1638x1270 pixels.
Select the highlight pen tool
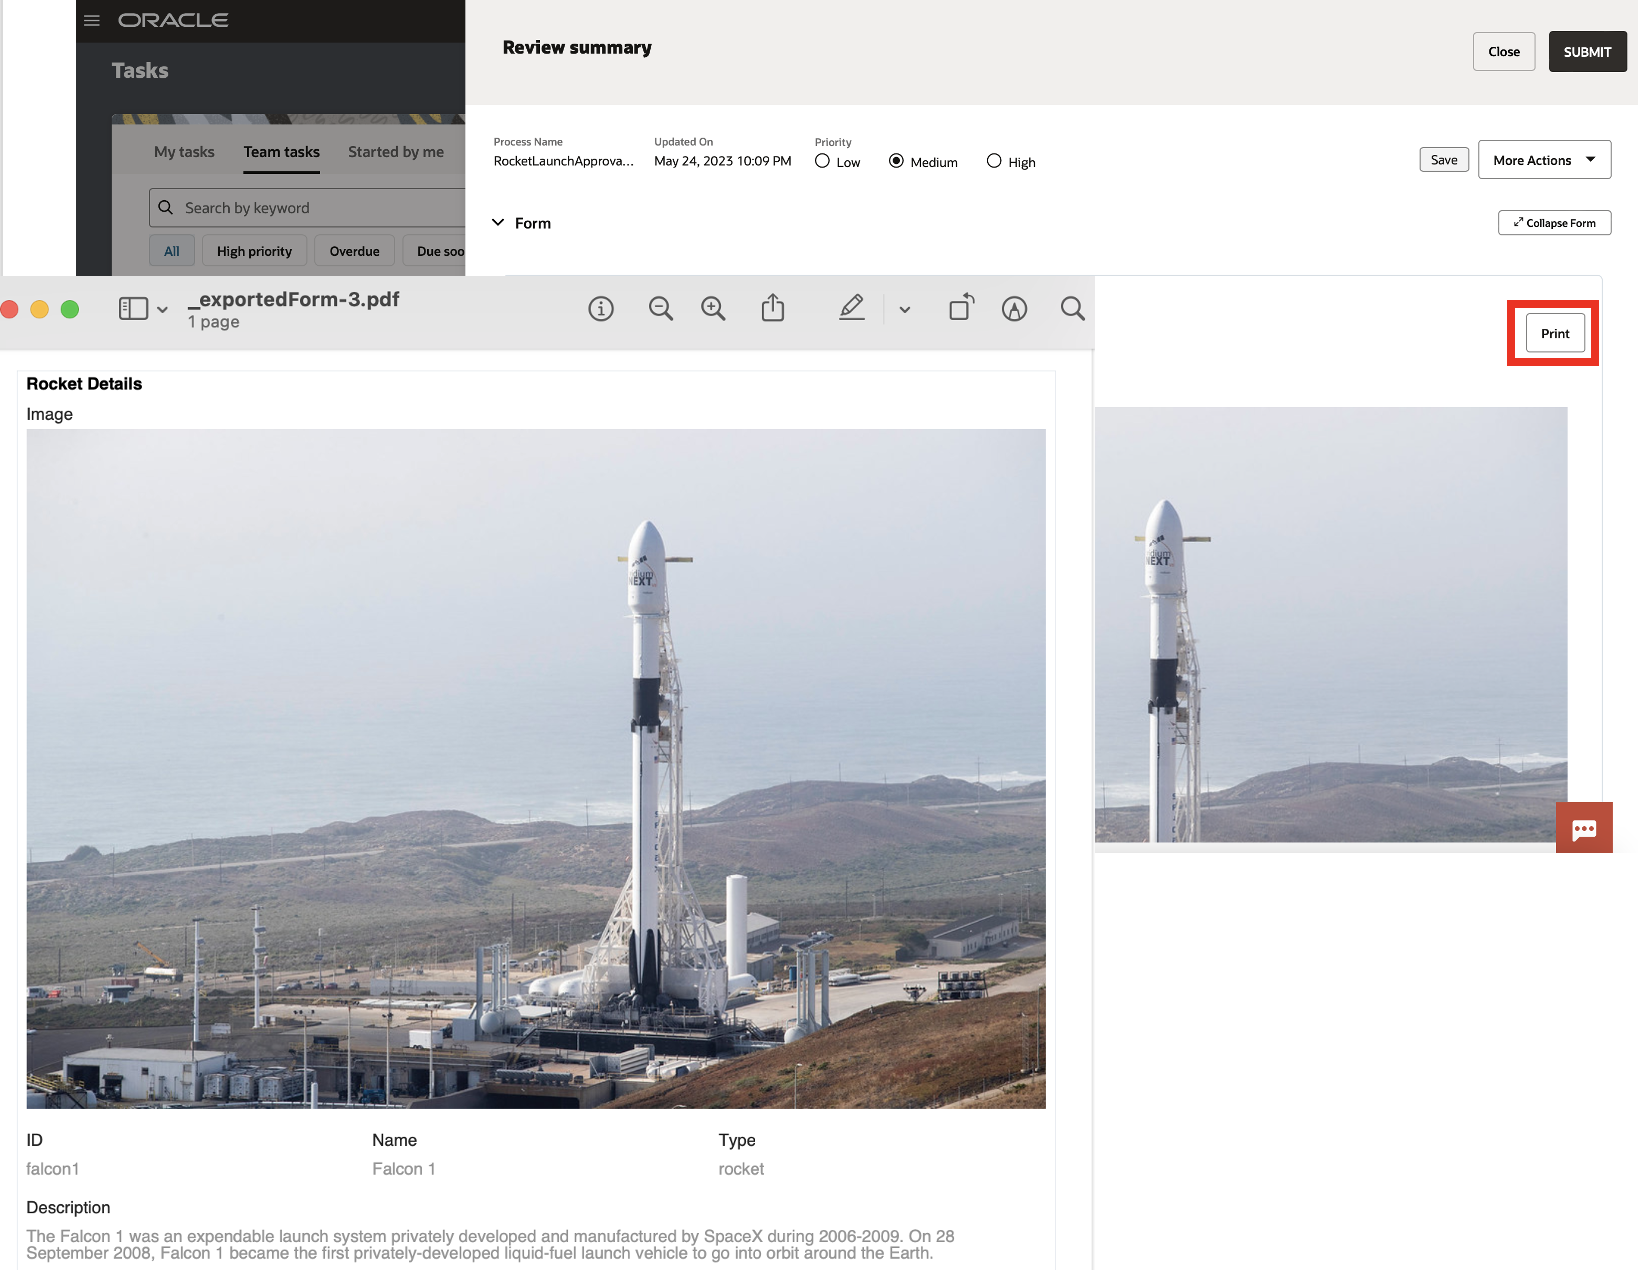(x=852, y=308)
